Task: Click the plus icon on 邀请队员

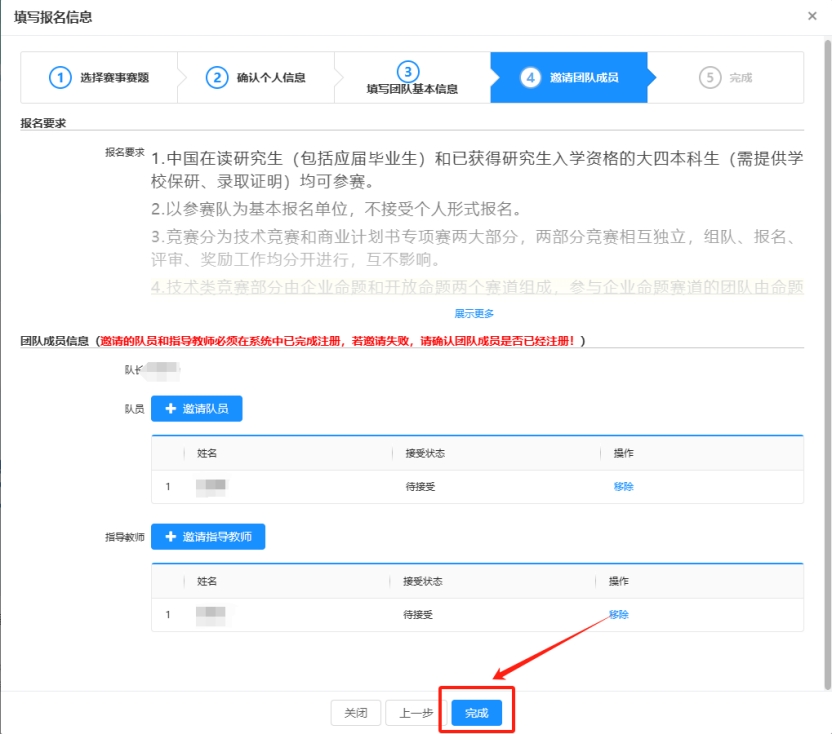Action: (x=171, y=409)
